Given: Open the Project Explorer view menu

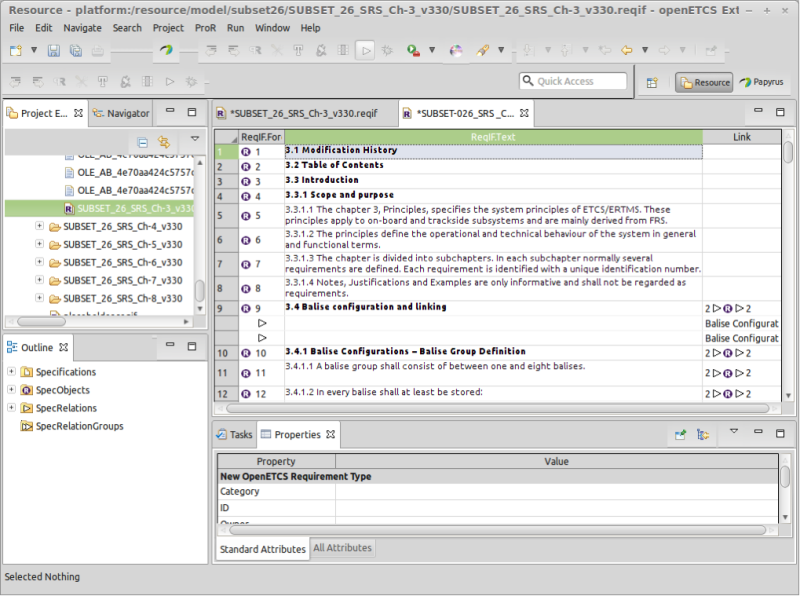Looking at the screenshot, I should point(194,138).
